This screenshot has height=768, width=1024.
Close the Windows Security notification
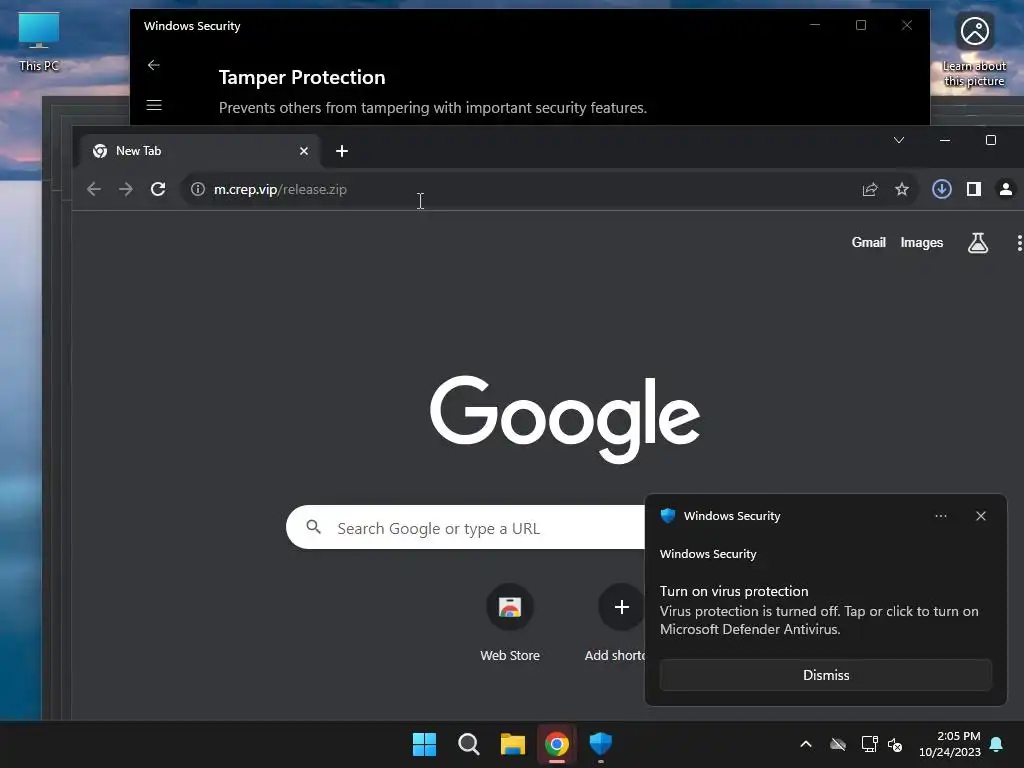pos(981,516)
